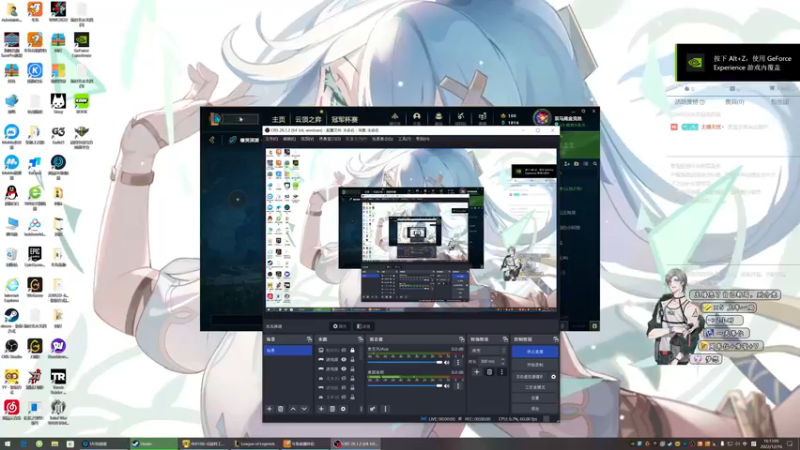Click exit button in OBS controls
The width and height of the screenshot is (800, 450).
point(535,409)
